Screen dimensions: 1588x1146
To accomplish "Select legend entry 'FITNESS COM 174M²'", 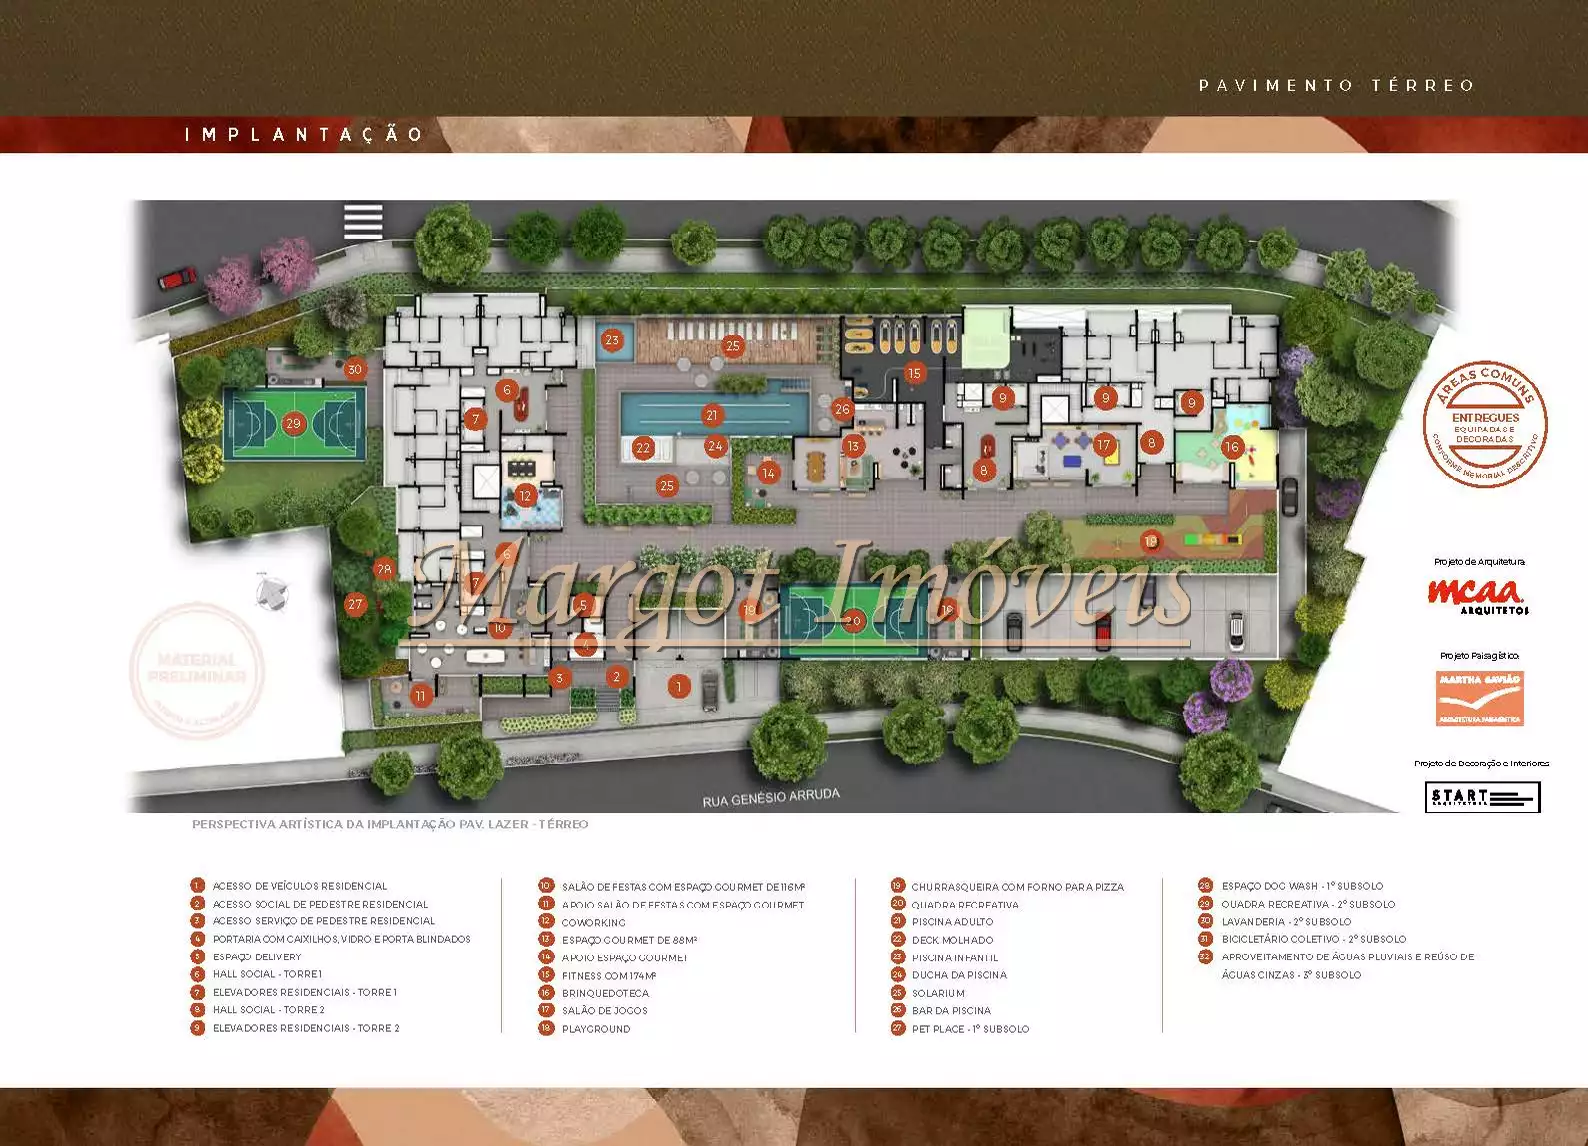I will coord(609,975).
